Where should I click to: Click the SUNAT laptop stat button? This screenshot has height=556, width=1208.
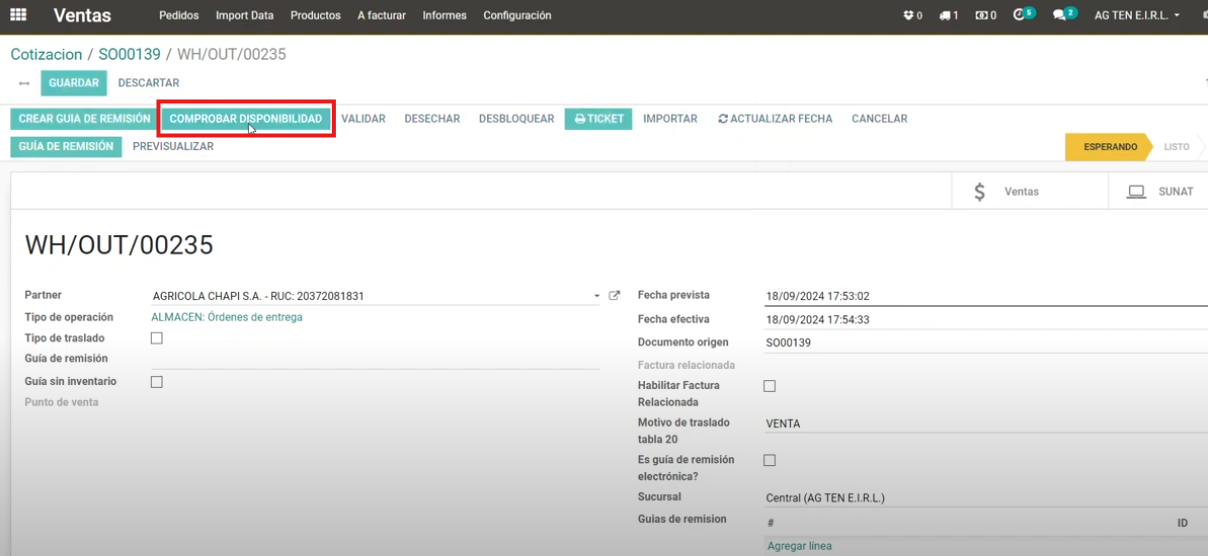(x=1159, y=191)
